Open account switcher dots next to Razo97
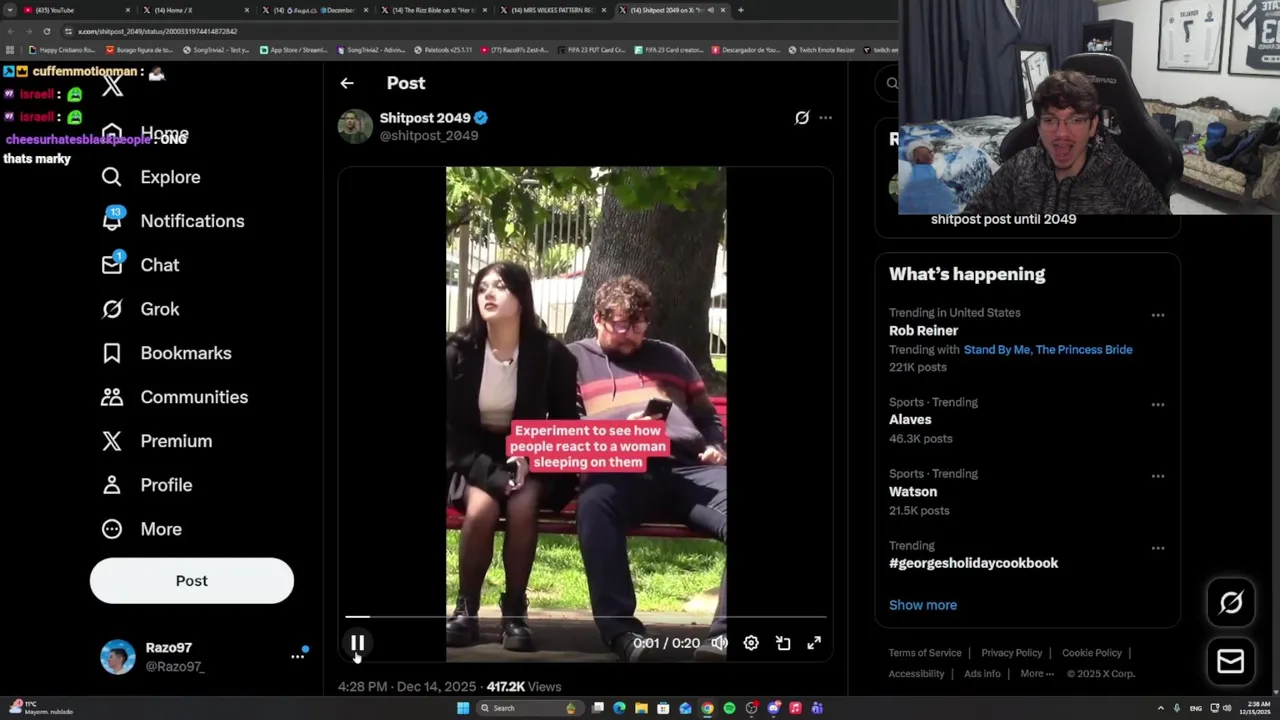 coord(297,656)
